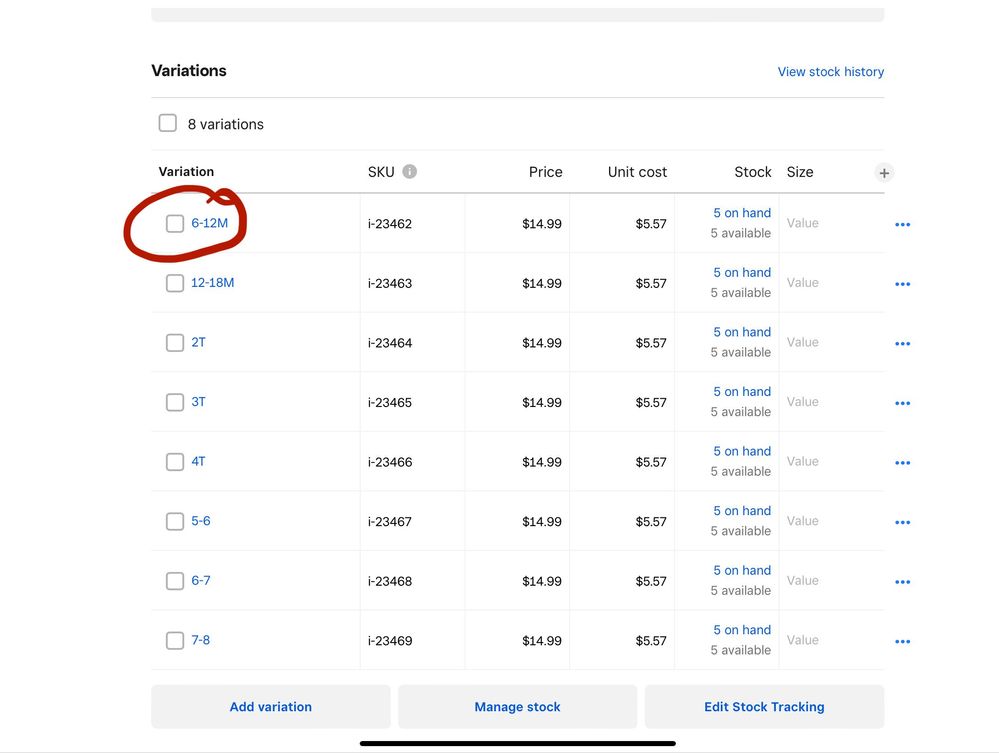Click the SKU info icon
Screen dimensions: 999x753
point(409,172)
